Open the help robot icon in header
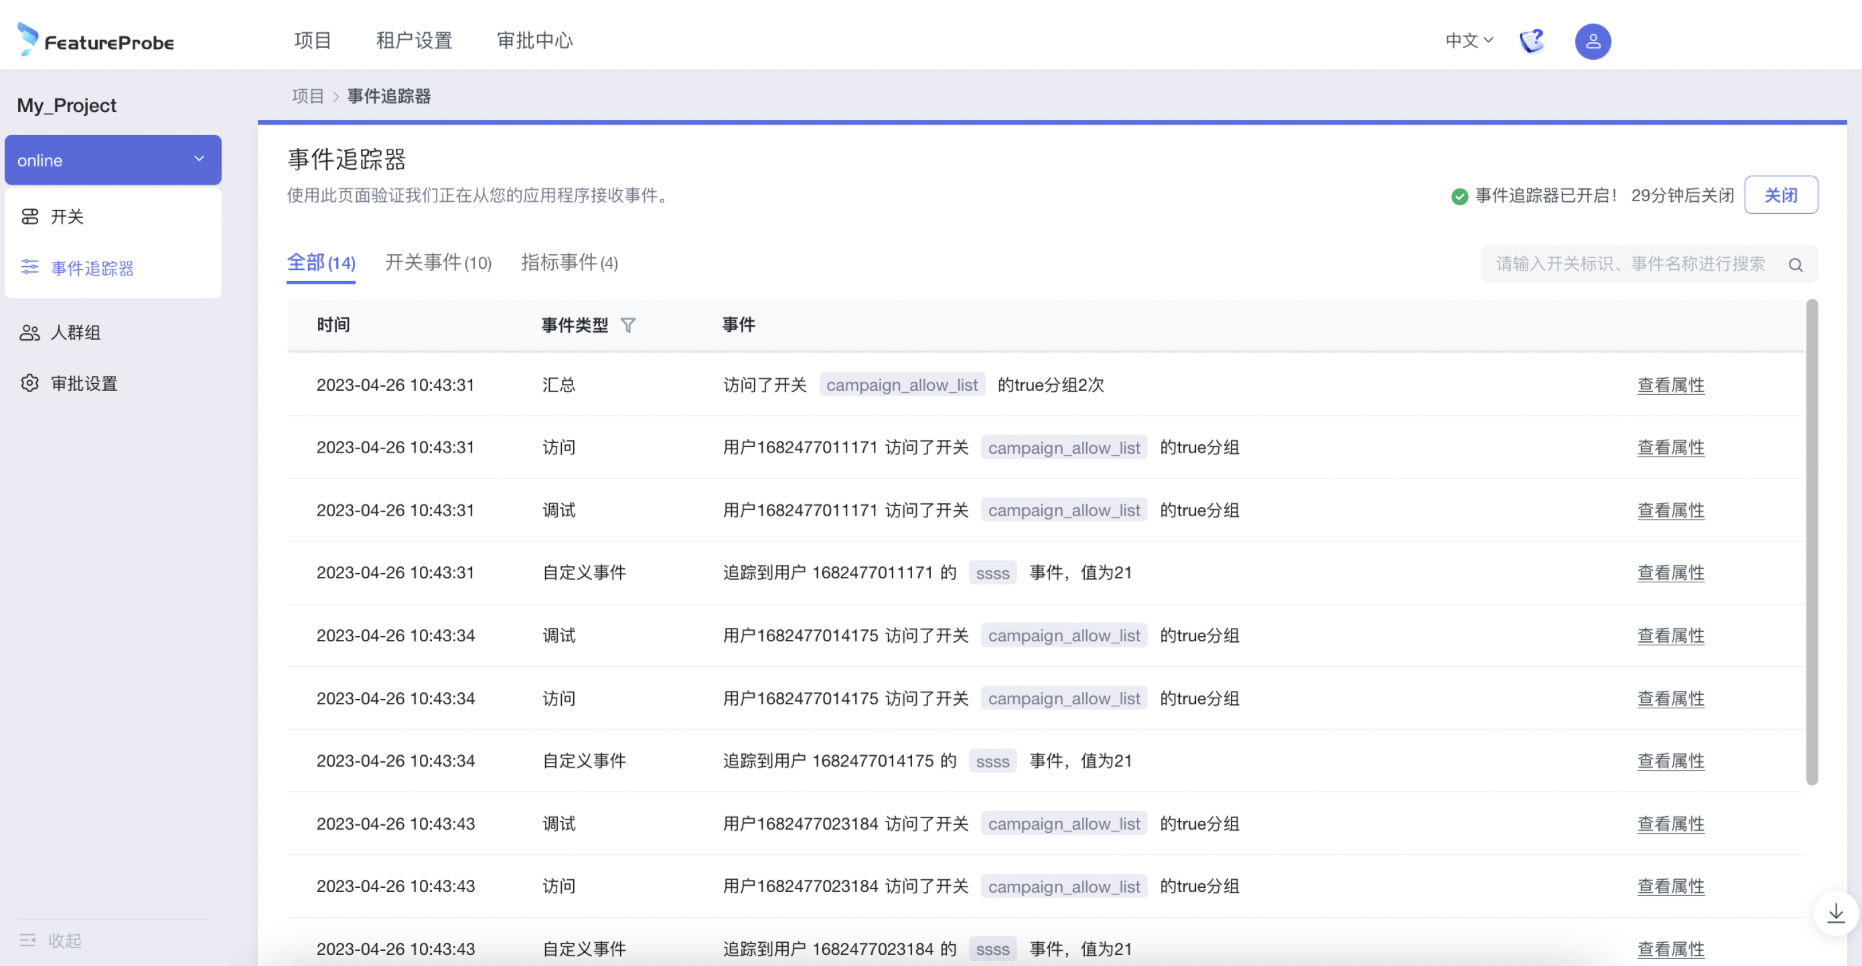The image size is (1862, 966). [1531, 41]
